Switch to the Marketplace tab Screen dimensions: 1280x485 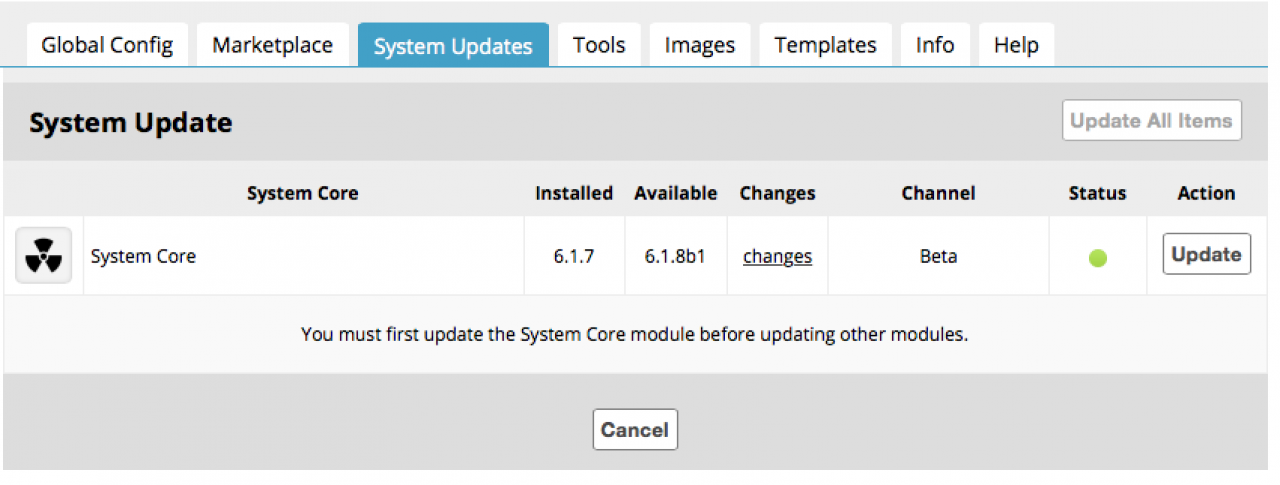click(x=272, y=45)
